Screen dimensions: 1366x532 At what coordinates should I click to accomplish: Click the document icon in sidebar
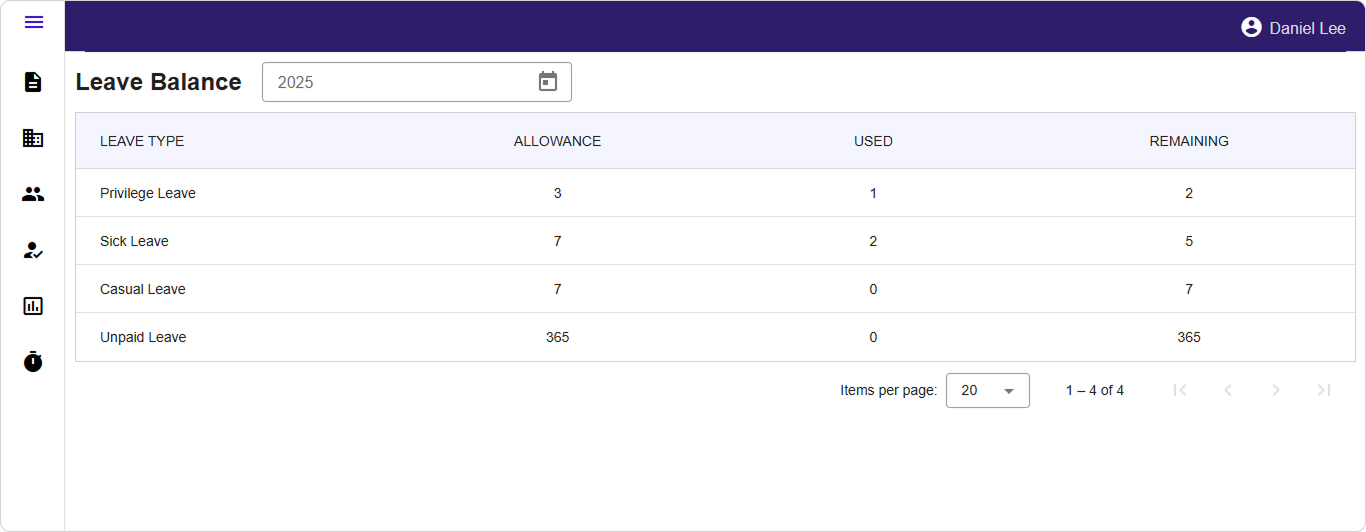coord(33,82)
